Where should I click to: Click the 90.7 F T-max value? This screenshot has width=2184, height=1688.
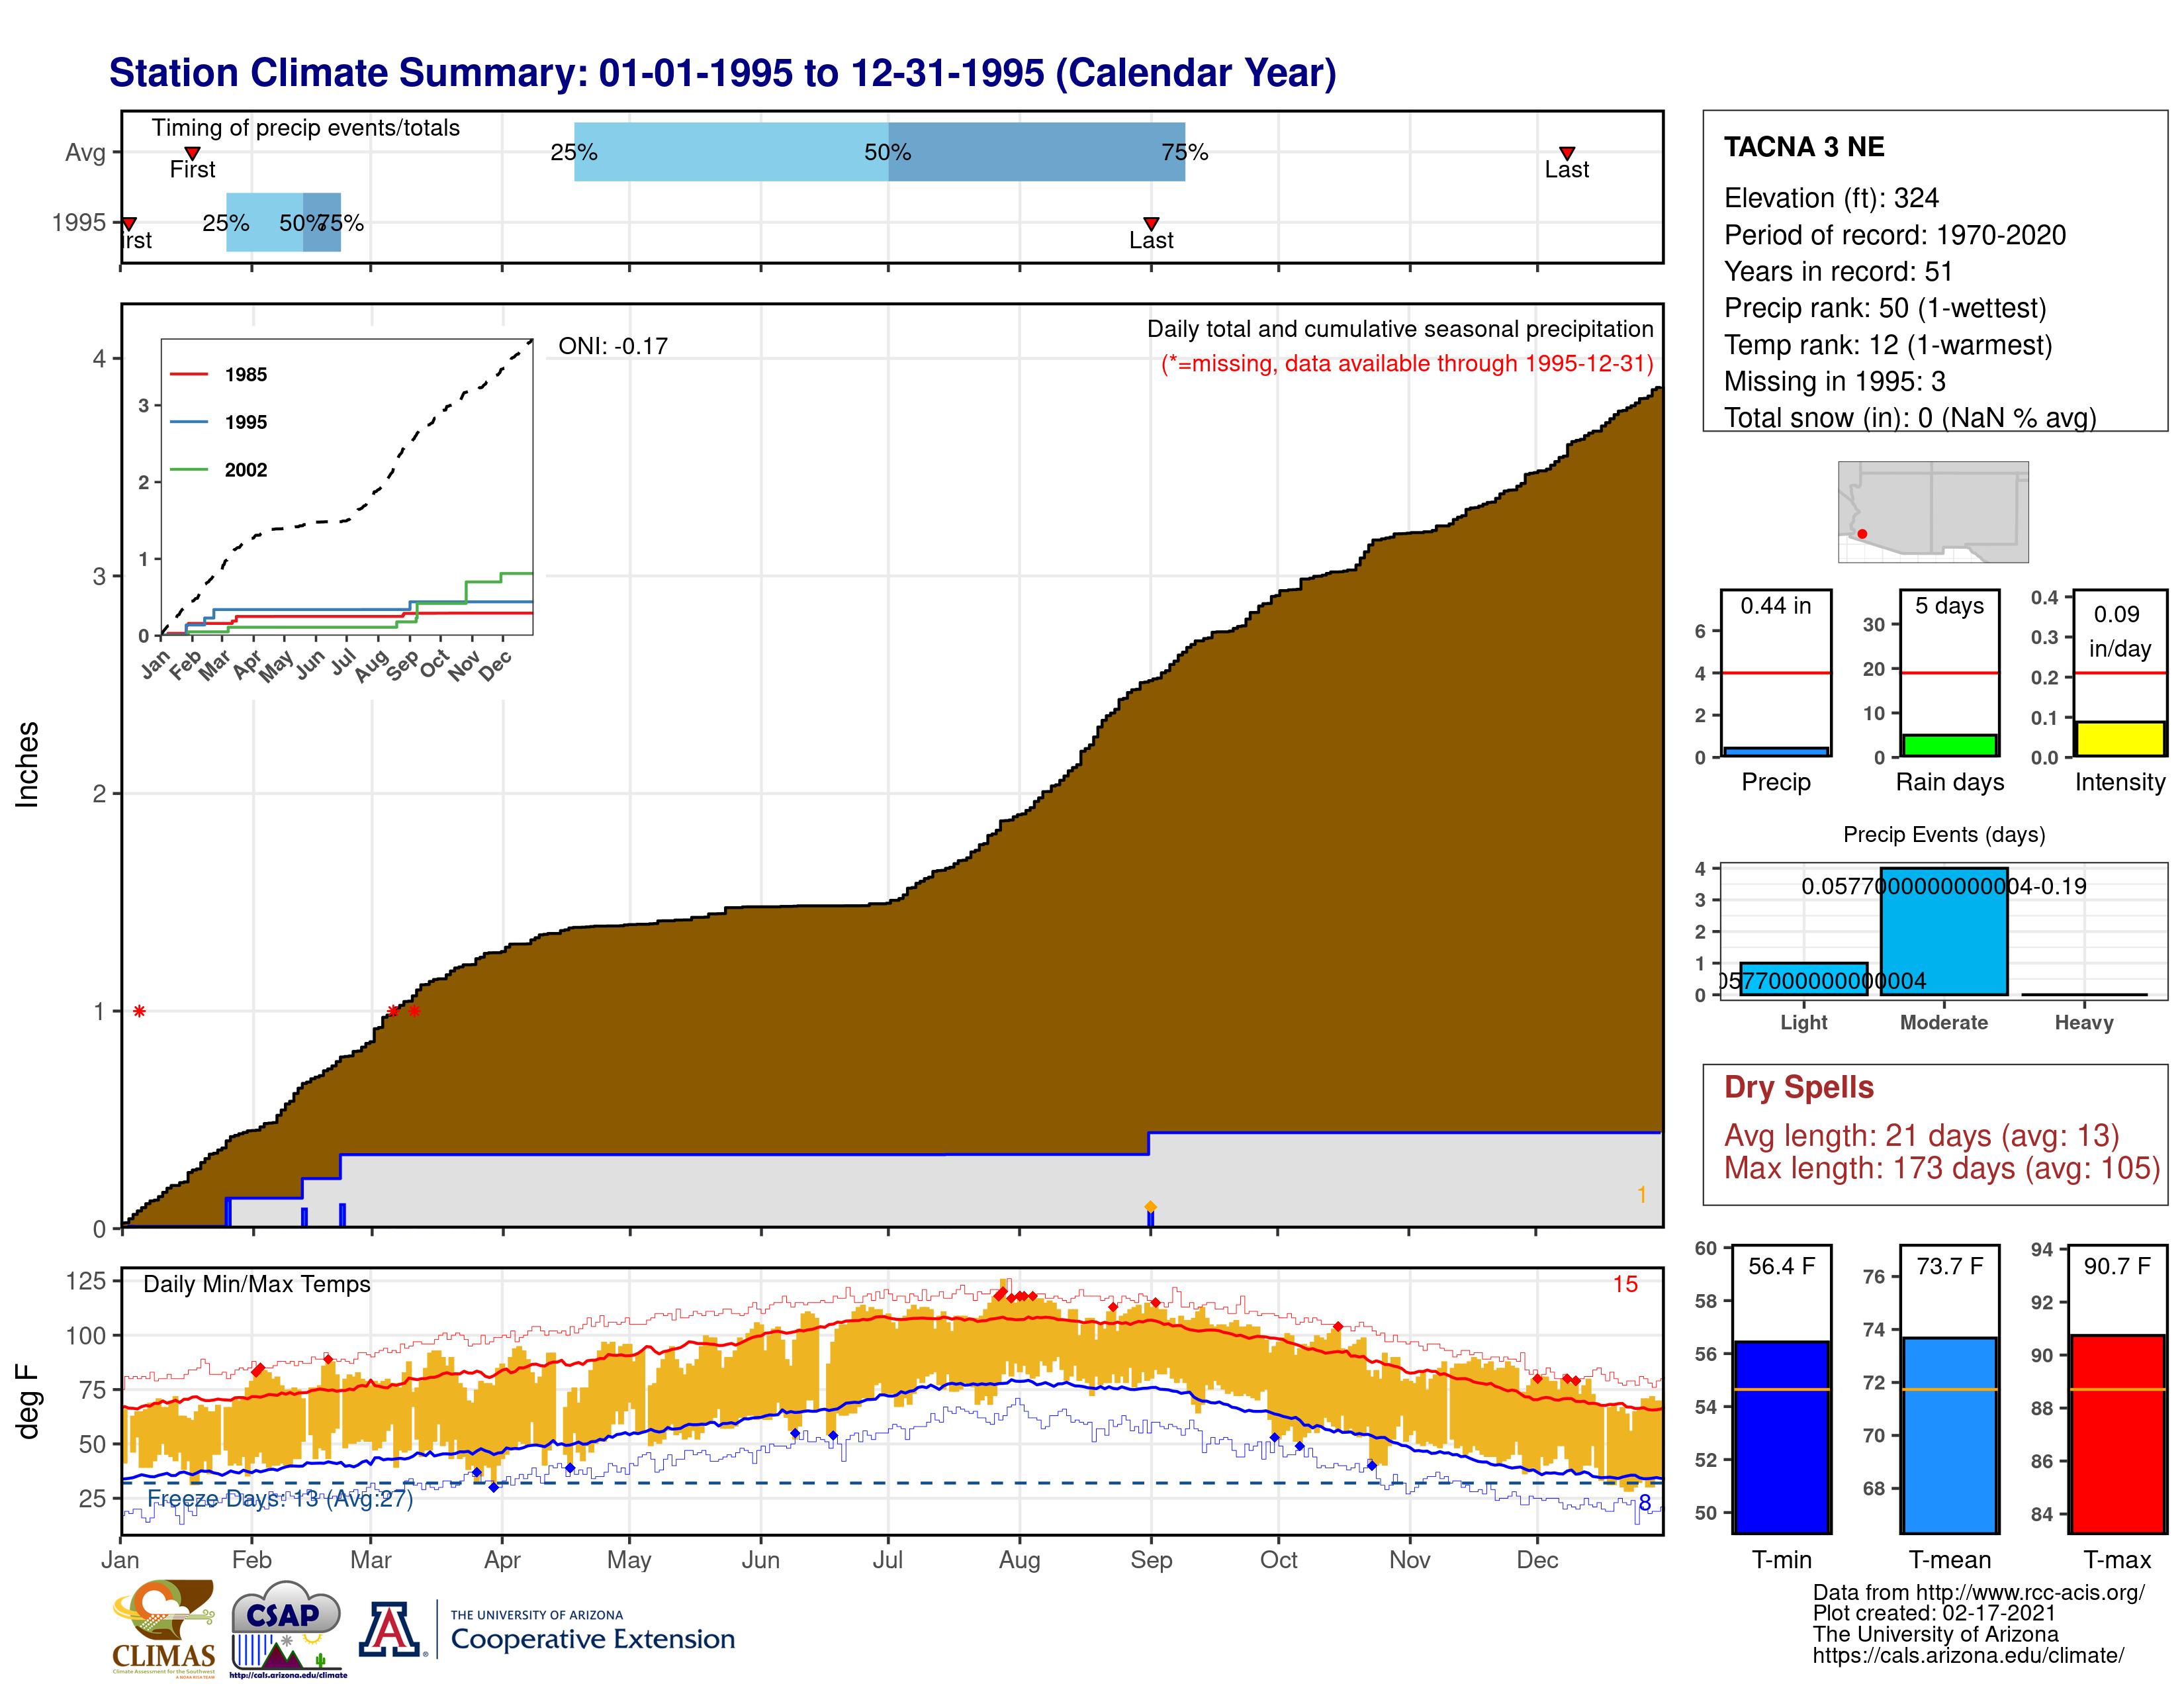point(2118,1266)
